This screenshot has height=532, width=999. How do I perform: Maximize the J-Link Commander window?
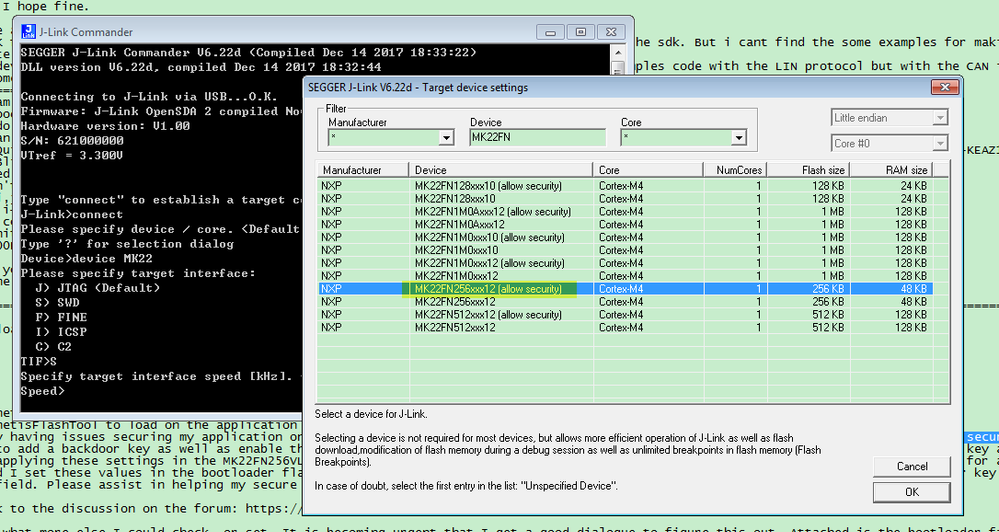580,32
